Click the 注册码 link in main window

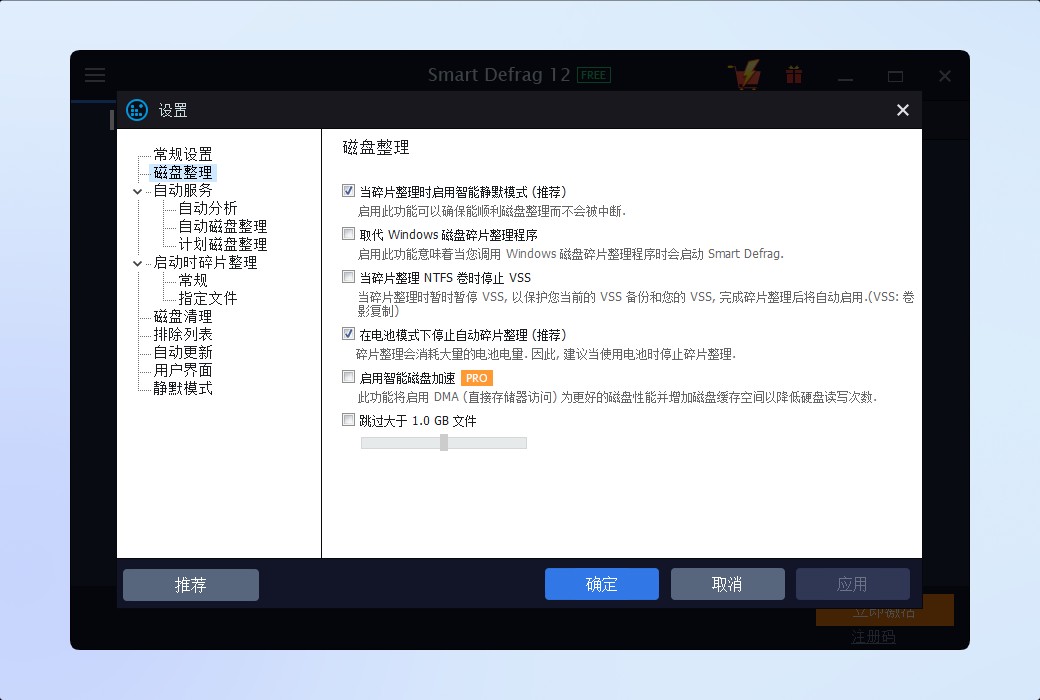[x=873, y=637]
